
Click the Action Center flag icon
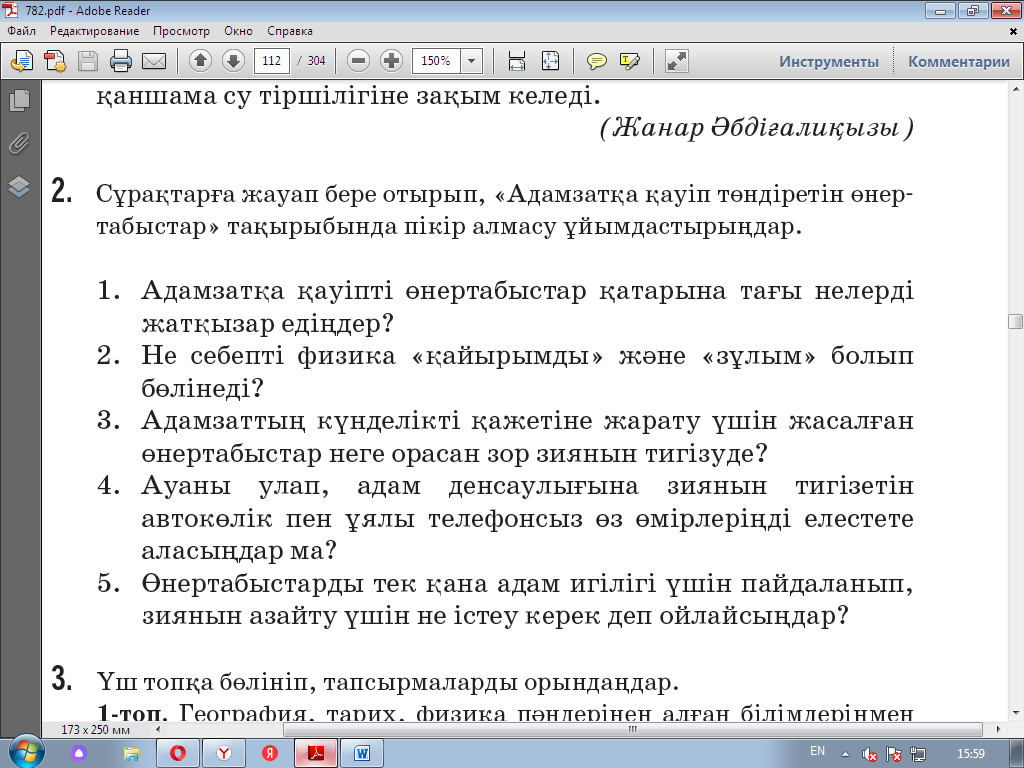coord(894,754)
